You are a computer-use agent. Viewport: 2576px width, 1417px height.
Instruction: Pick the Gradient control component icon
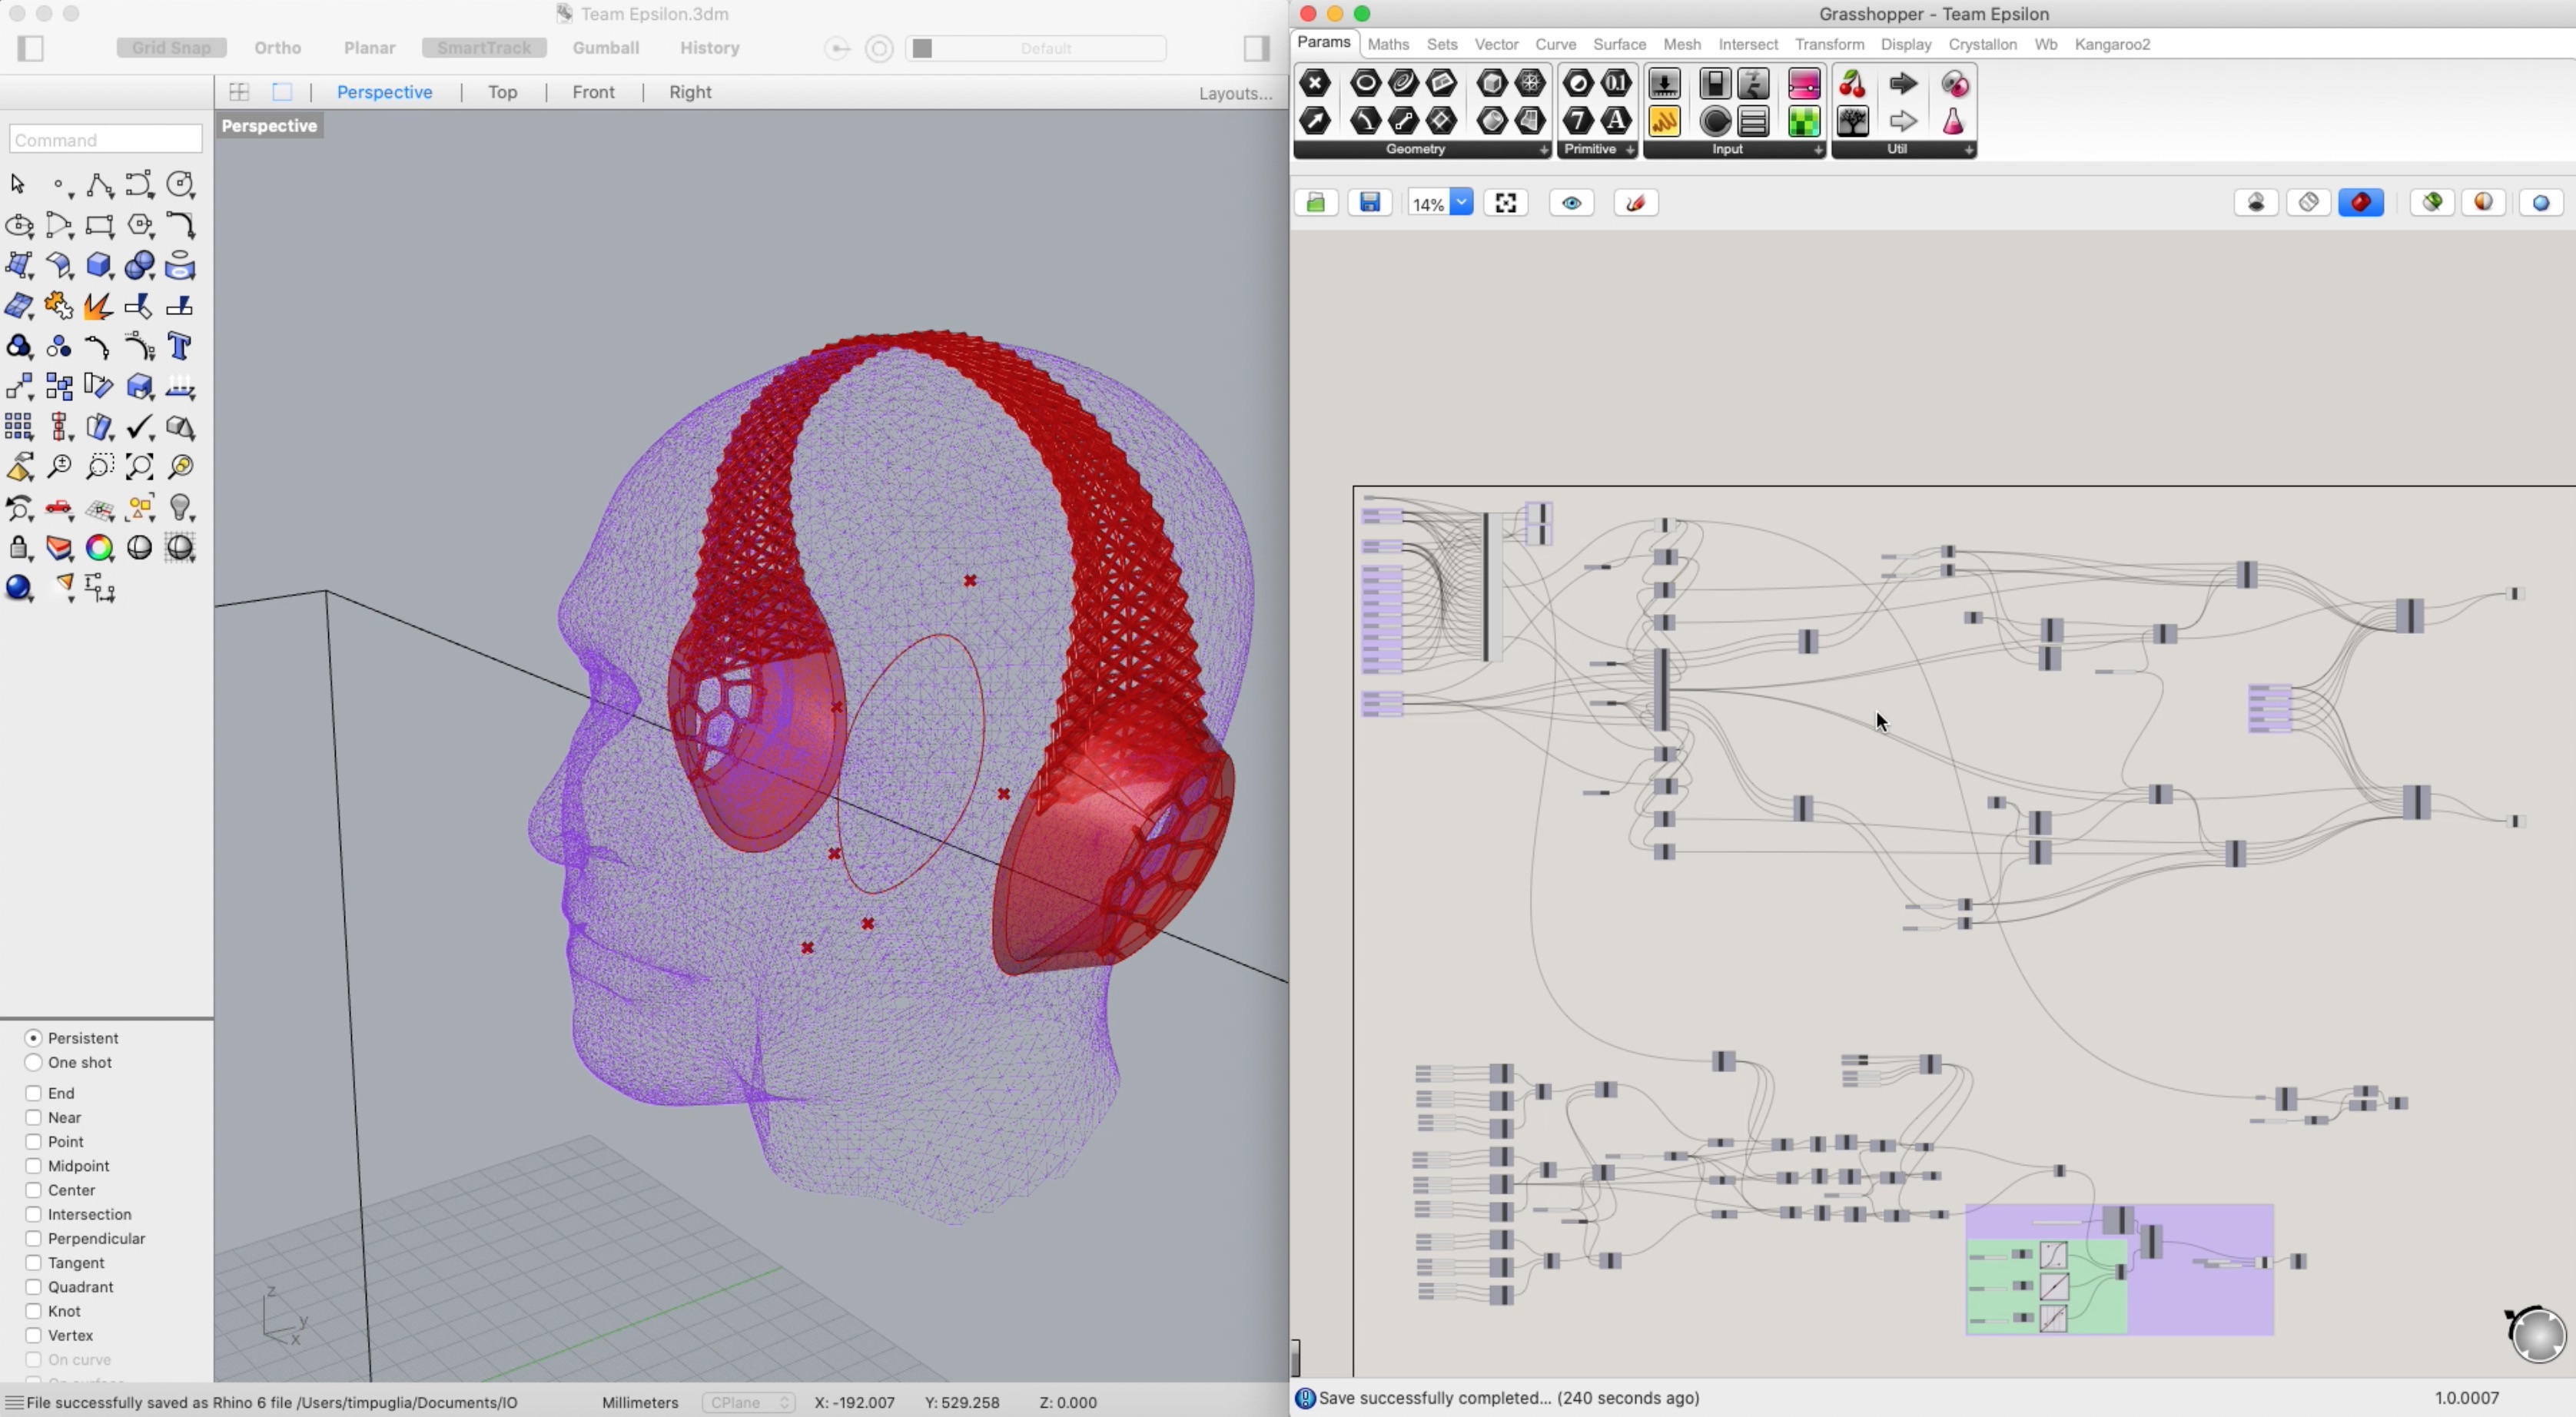pos(1803,84)
